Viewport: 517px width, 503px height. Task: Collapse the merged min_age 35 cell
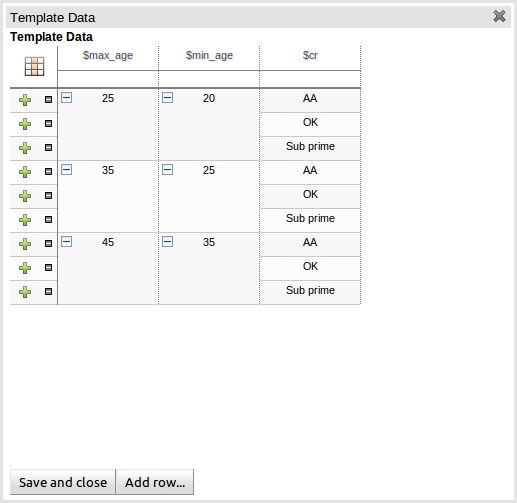pos(168,242)
